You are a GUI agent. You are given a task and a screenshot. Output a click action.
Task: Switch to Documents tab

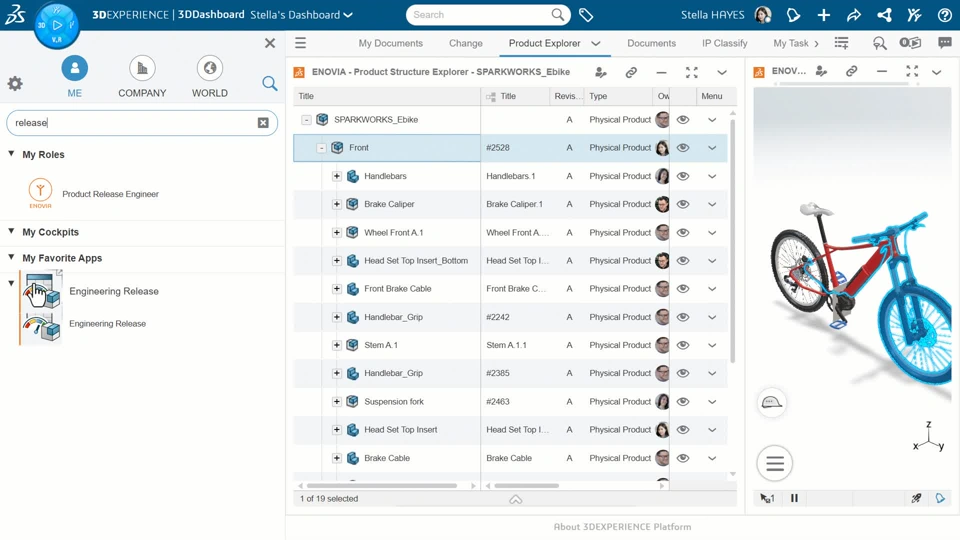[x=651, y=43]
